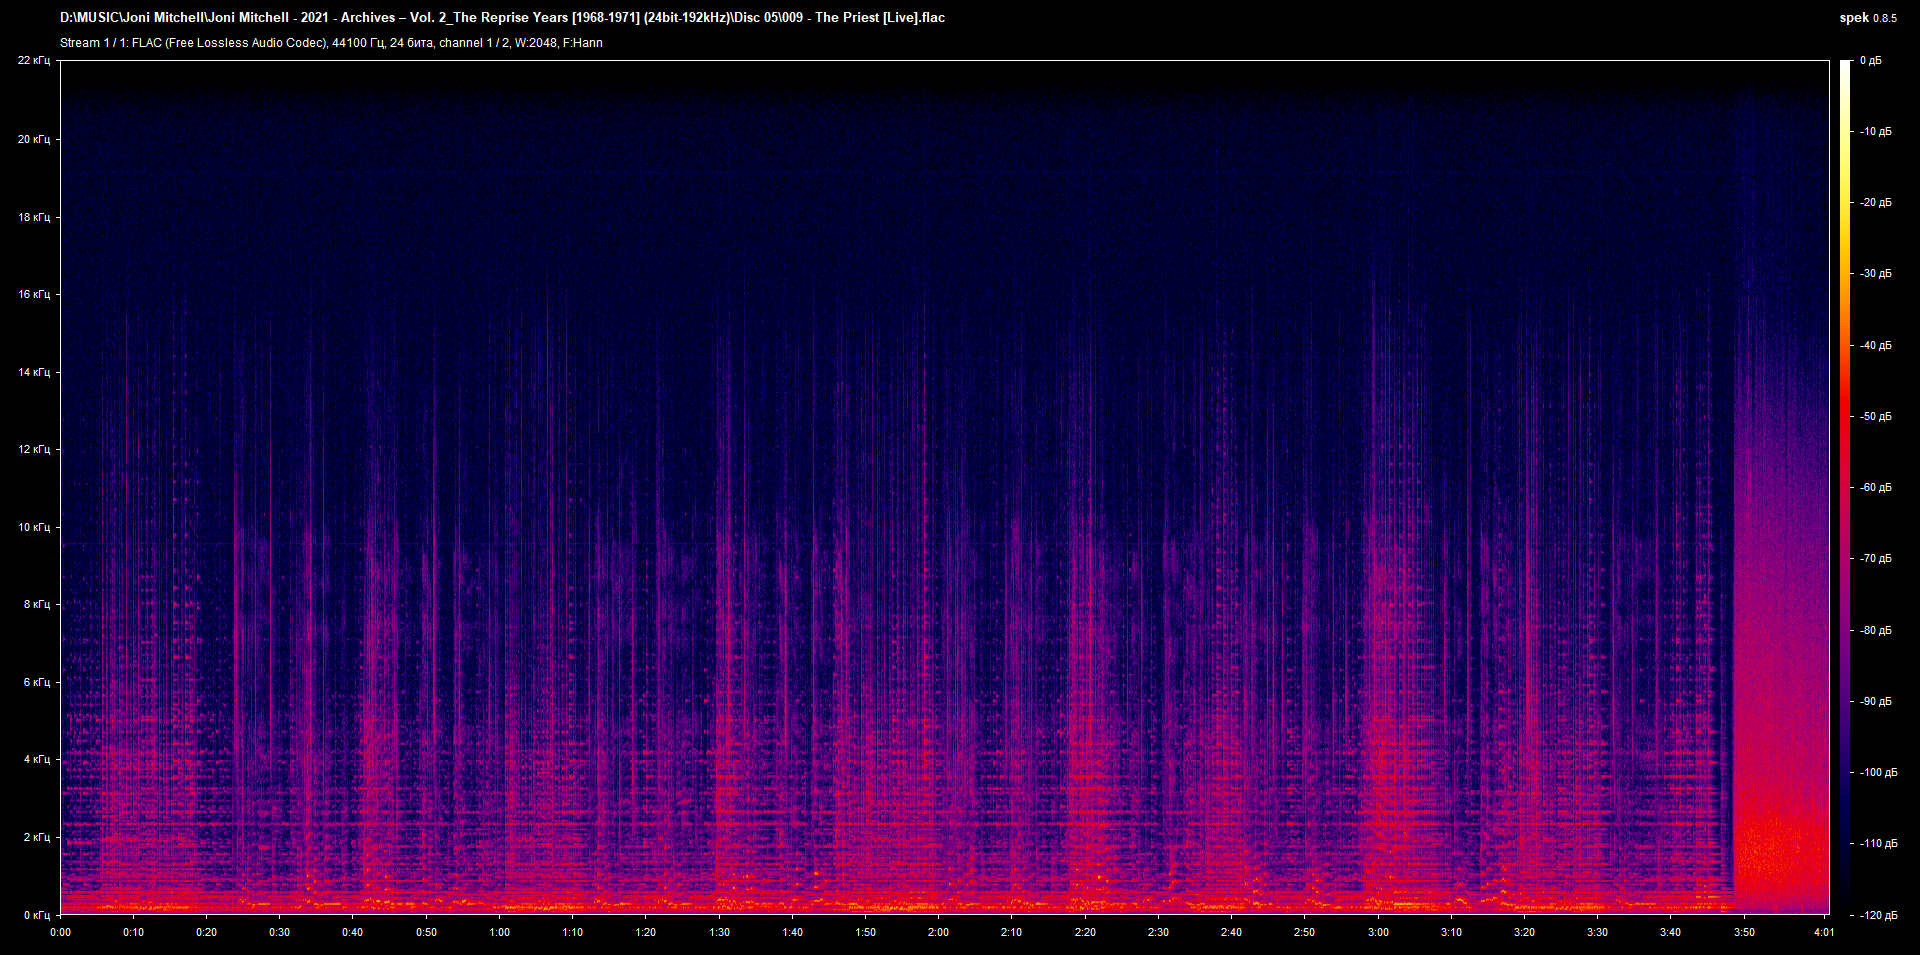Viewport: 1920px width, 955px height.
Task: Click the file path title for The Priest
Action: point(500,17)
